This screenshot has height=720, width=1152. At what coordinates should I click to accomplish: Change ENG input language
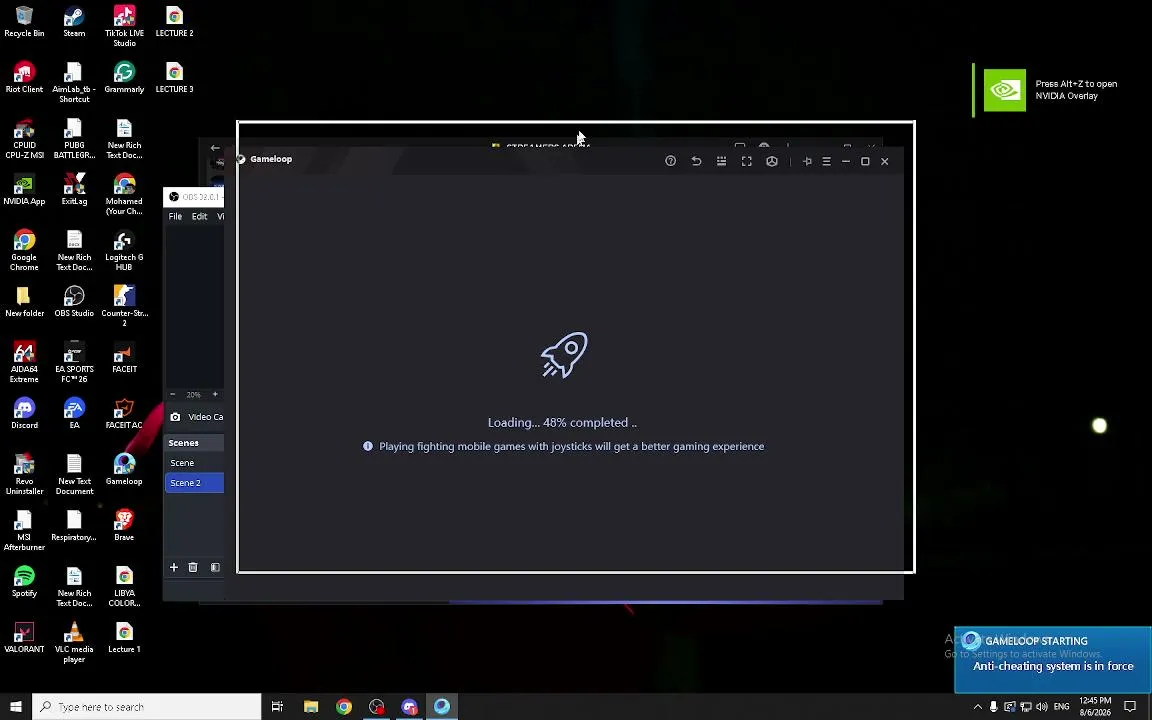click(x=1061, y=707)
